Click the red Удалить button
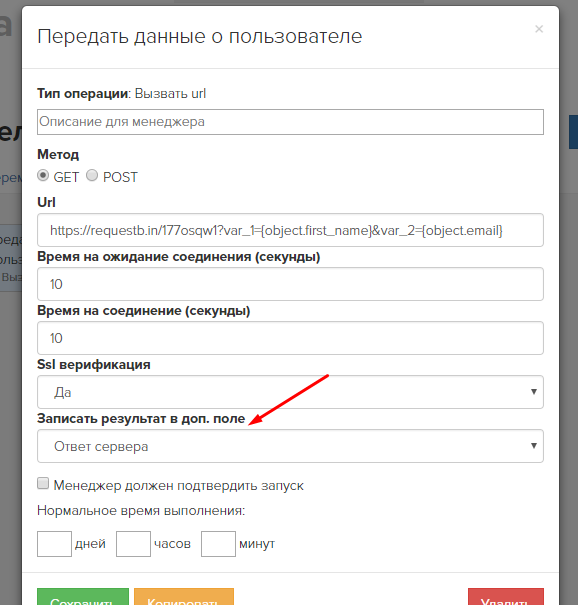 (506, 597)
